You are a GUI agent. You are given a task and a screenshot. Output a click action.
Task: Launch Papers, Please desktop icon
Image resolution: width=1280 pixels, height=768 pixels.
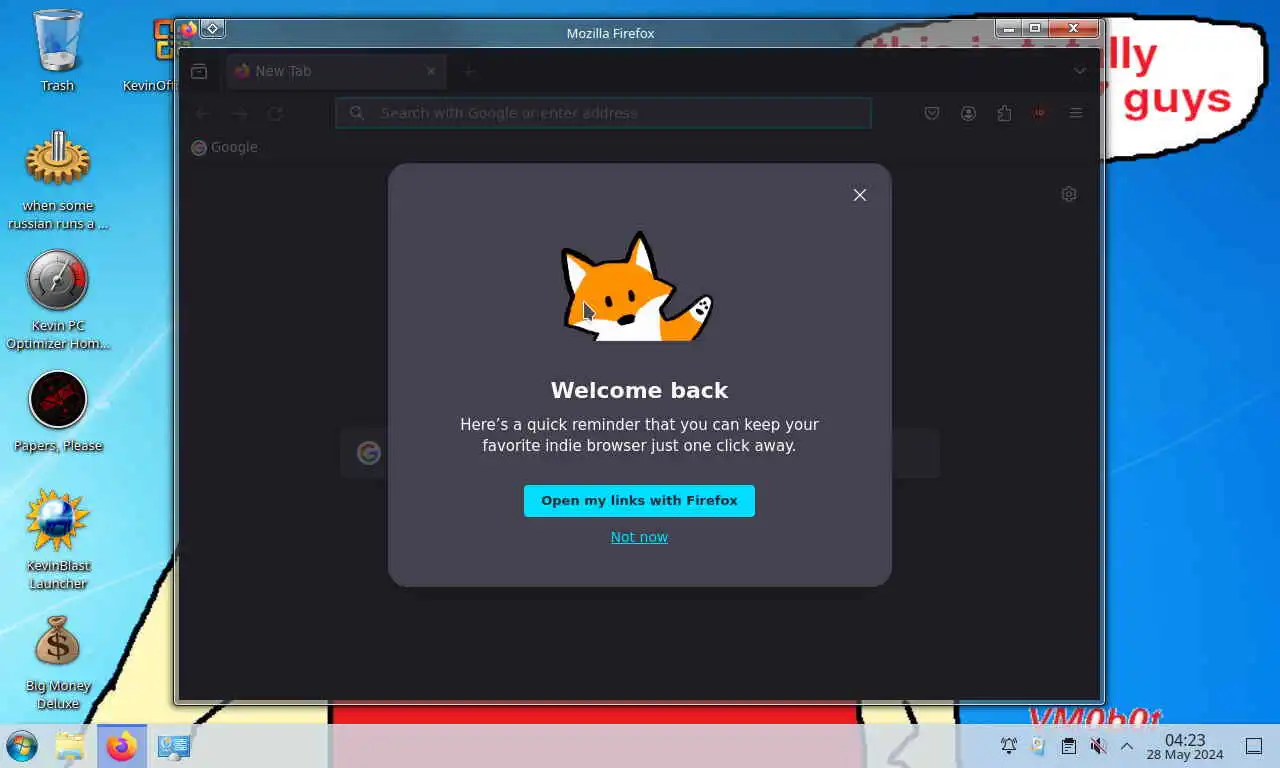click(58, 412)
